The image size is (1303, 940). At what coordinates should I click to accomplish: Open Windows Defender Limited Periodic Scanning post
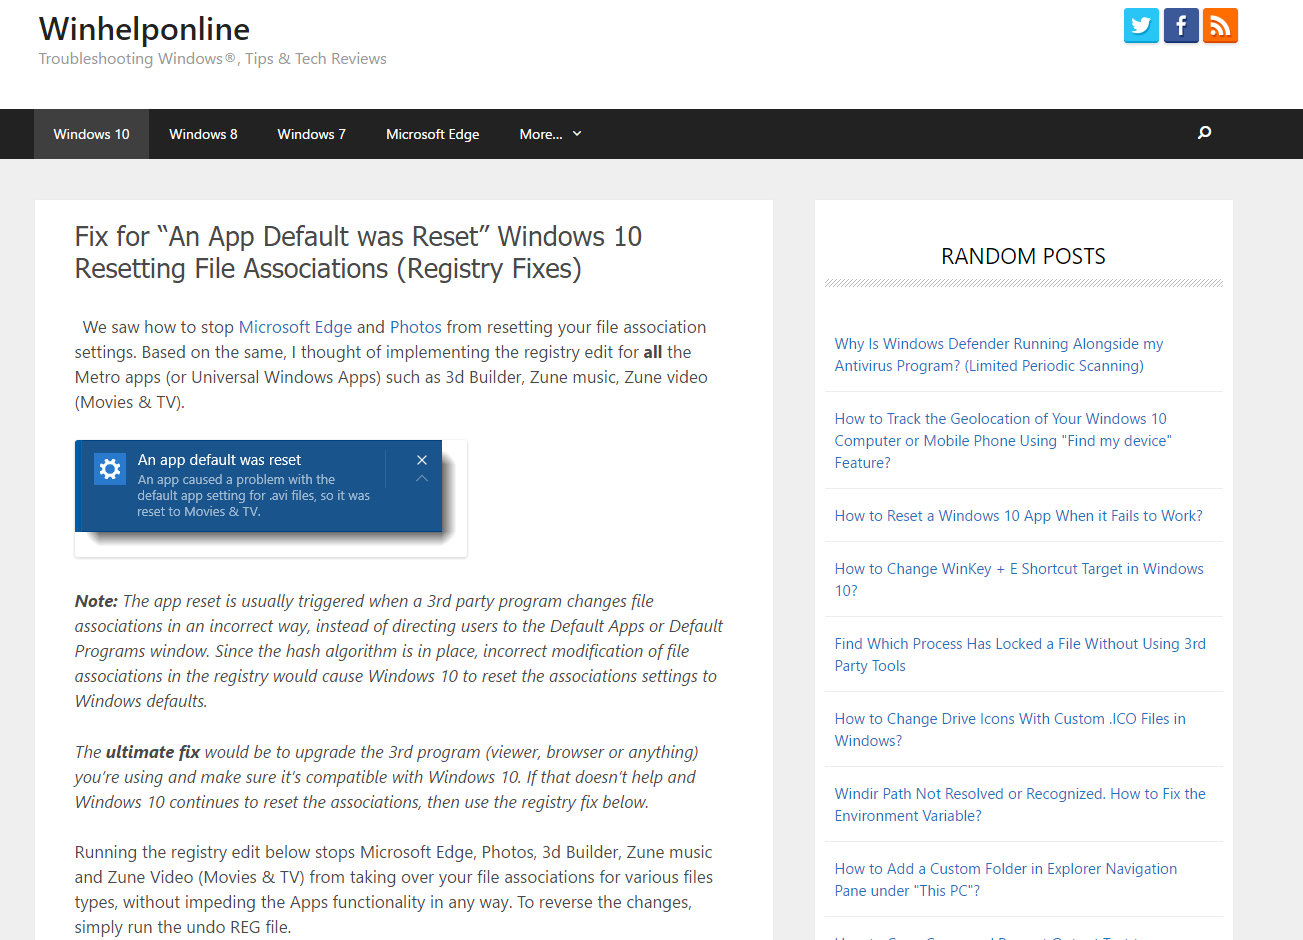tap(999, 355)
